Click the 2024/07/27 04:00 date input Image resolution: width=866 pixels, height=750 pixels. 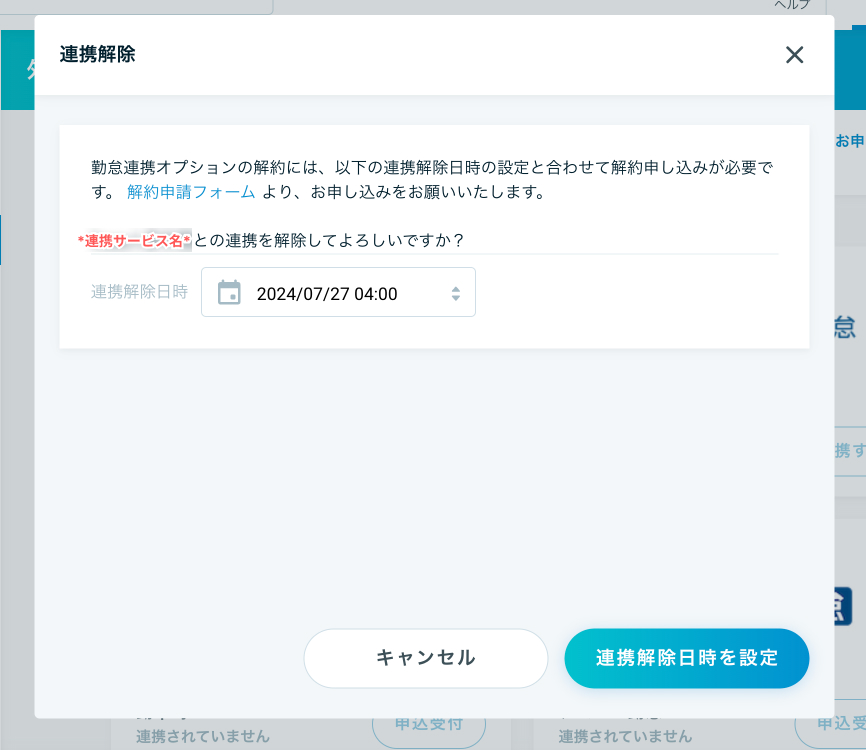click(338, 292)
